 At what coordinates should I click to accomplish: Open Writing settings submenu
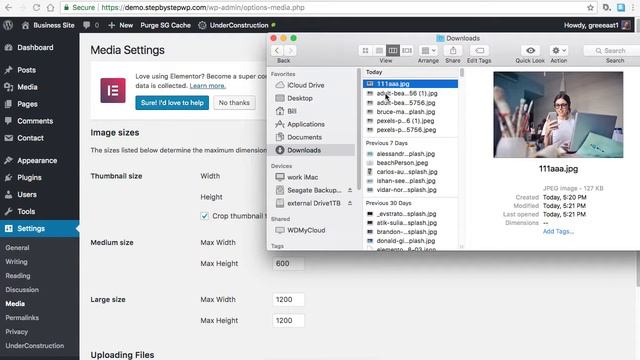[x=16, y=262]
